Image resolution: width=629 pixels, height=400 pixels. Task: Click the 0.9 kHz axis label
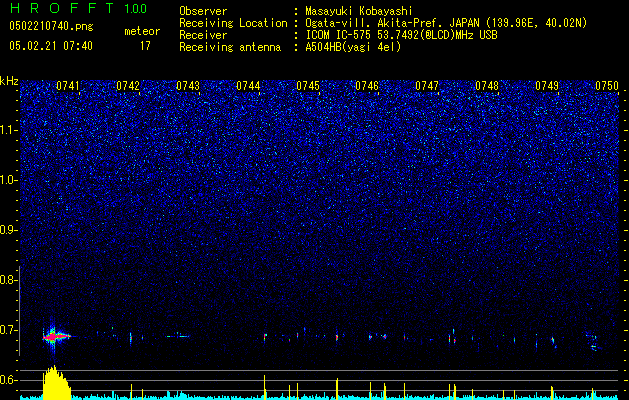point(9,230)
